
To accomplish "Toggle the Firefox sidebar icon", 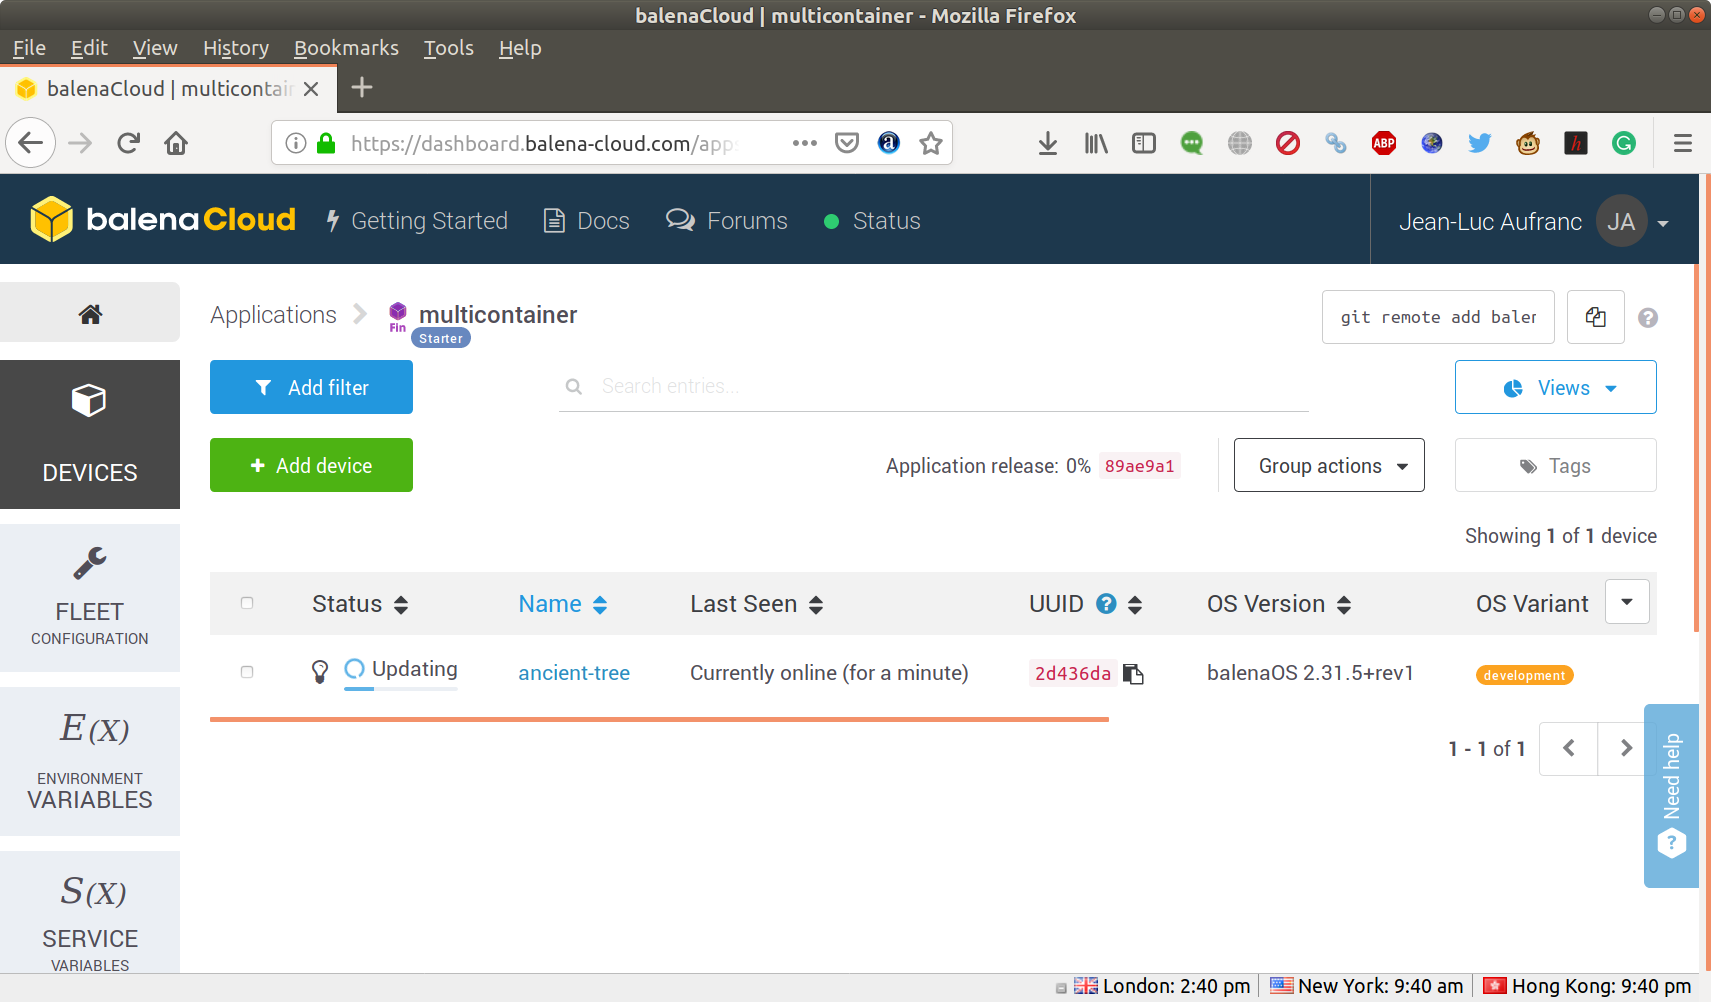I will coord(1144,143).
